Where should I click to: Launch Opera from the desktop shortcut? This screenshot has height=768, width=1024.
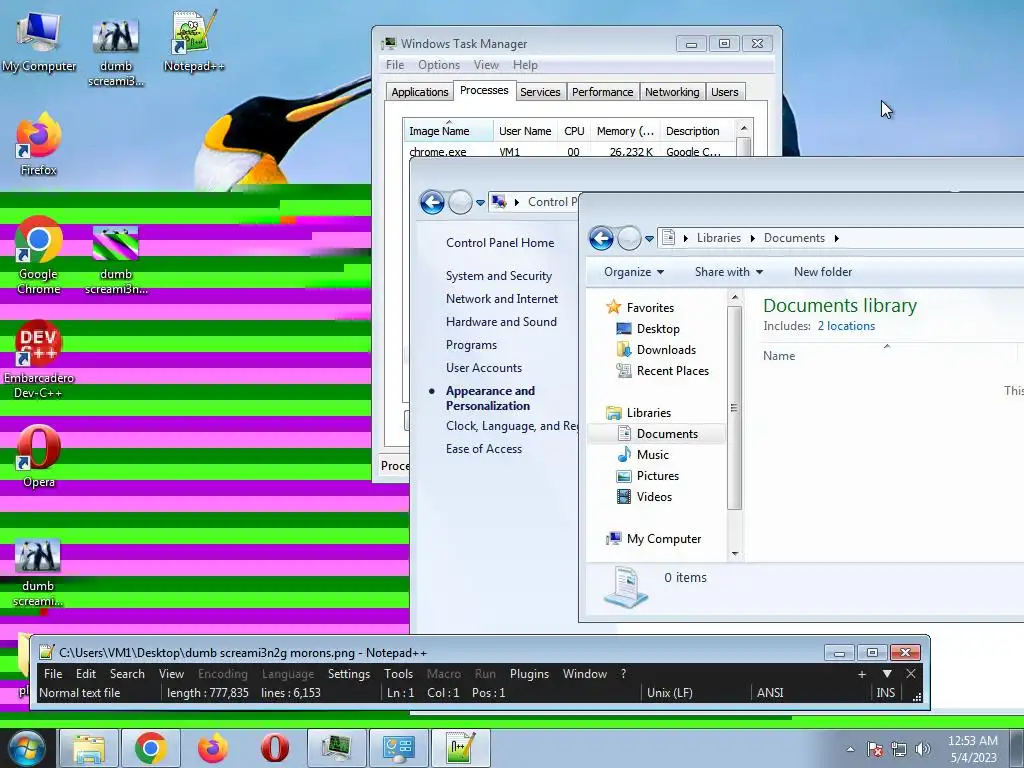click(39, 456)
